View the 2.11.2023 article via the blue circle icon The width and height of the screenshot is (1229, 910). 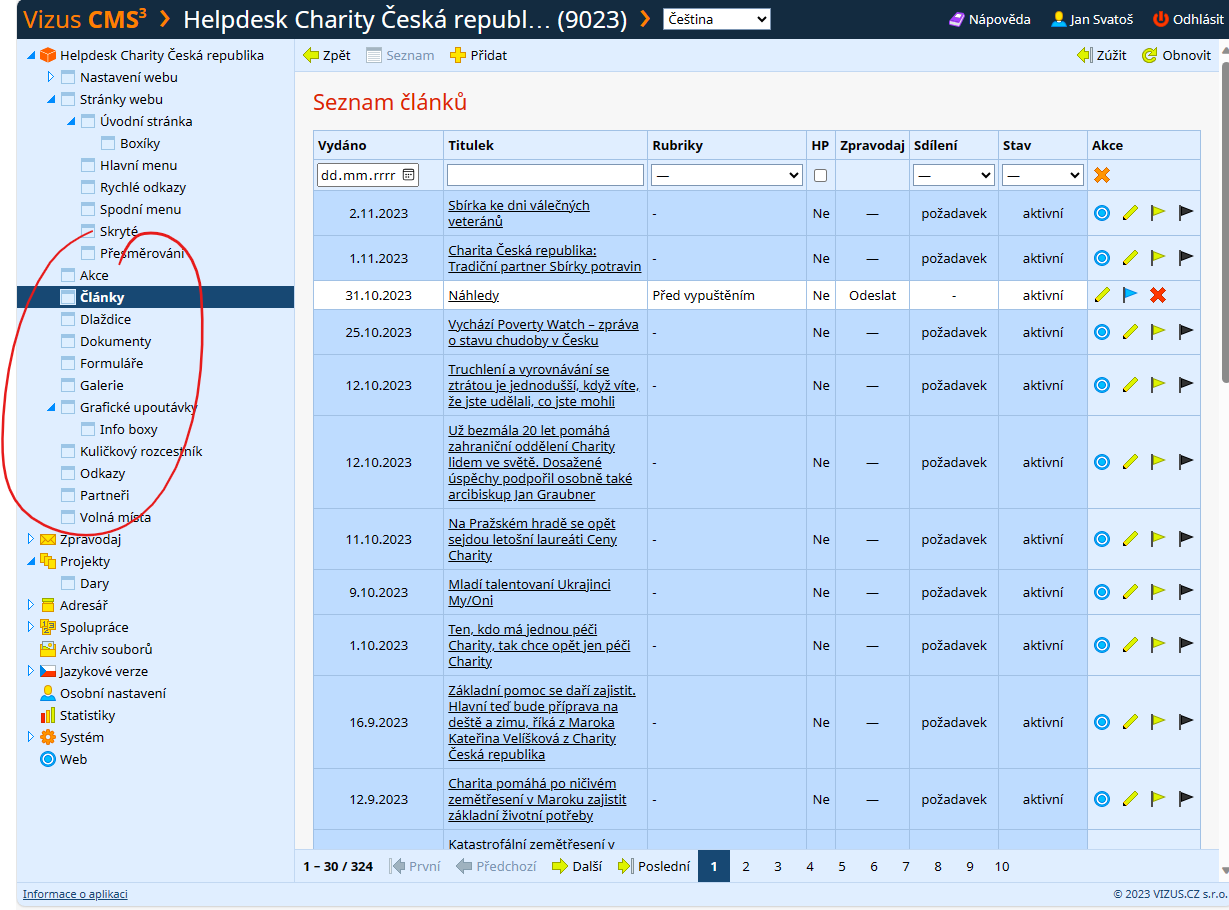tap(1102, 213)
